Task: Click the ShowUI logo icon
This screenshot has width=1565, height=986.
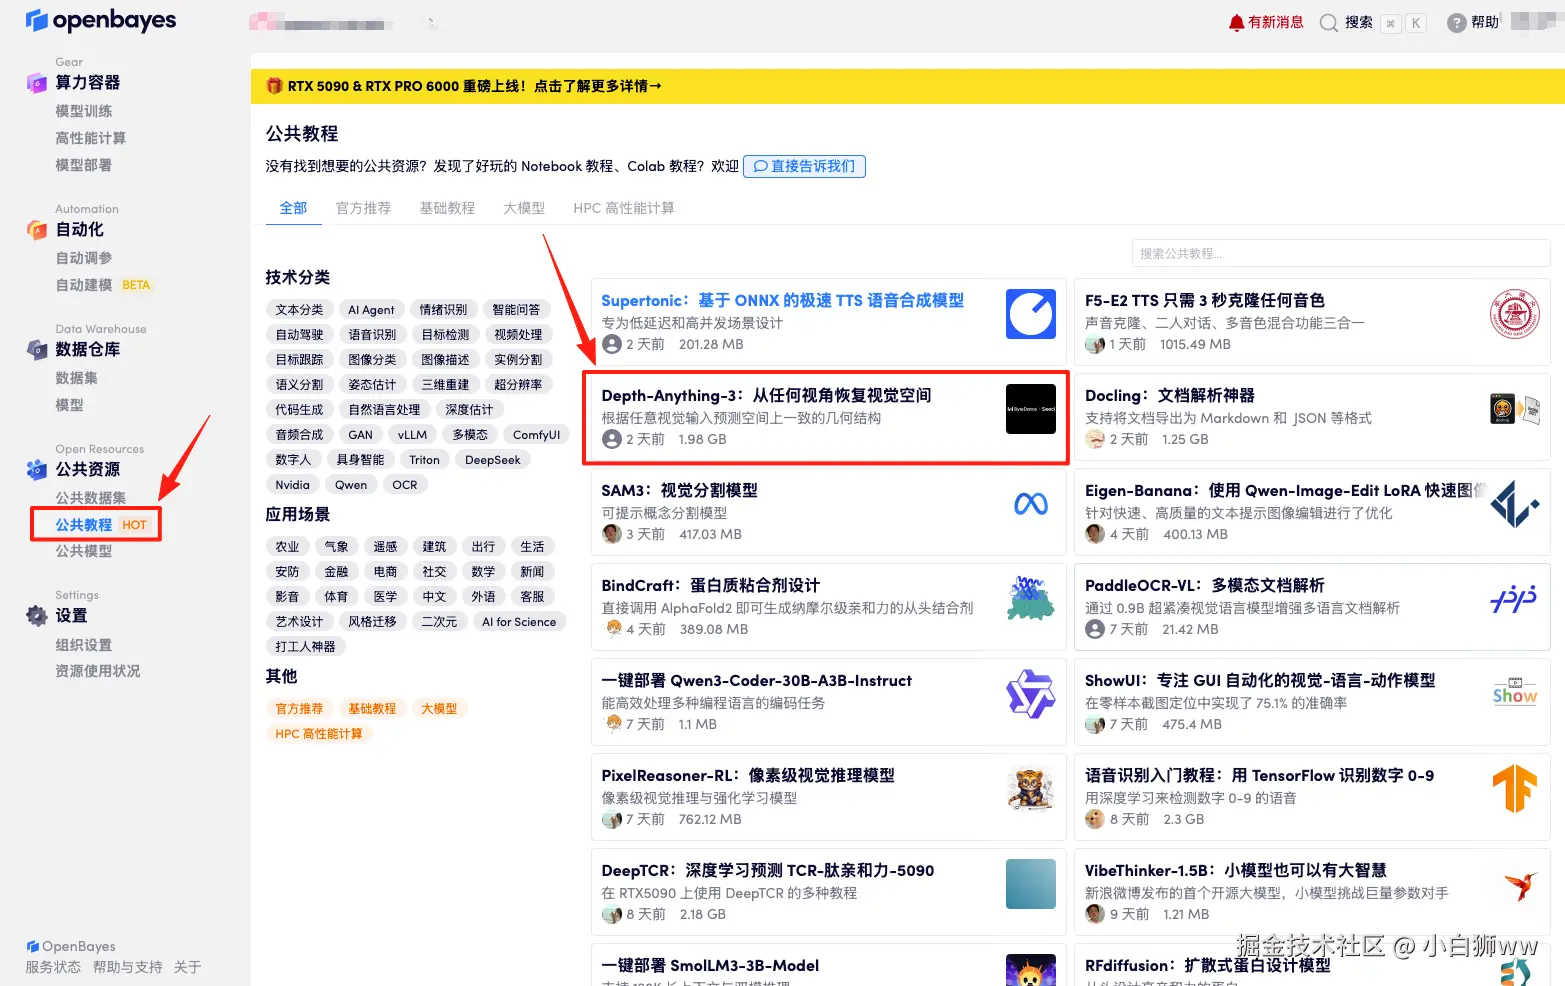Action: tap(1515, 692)
